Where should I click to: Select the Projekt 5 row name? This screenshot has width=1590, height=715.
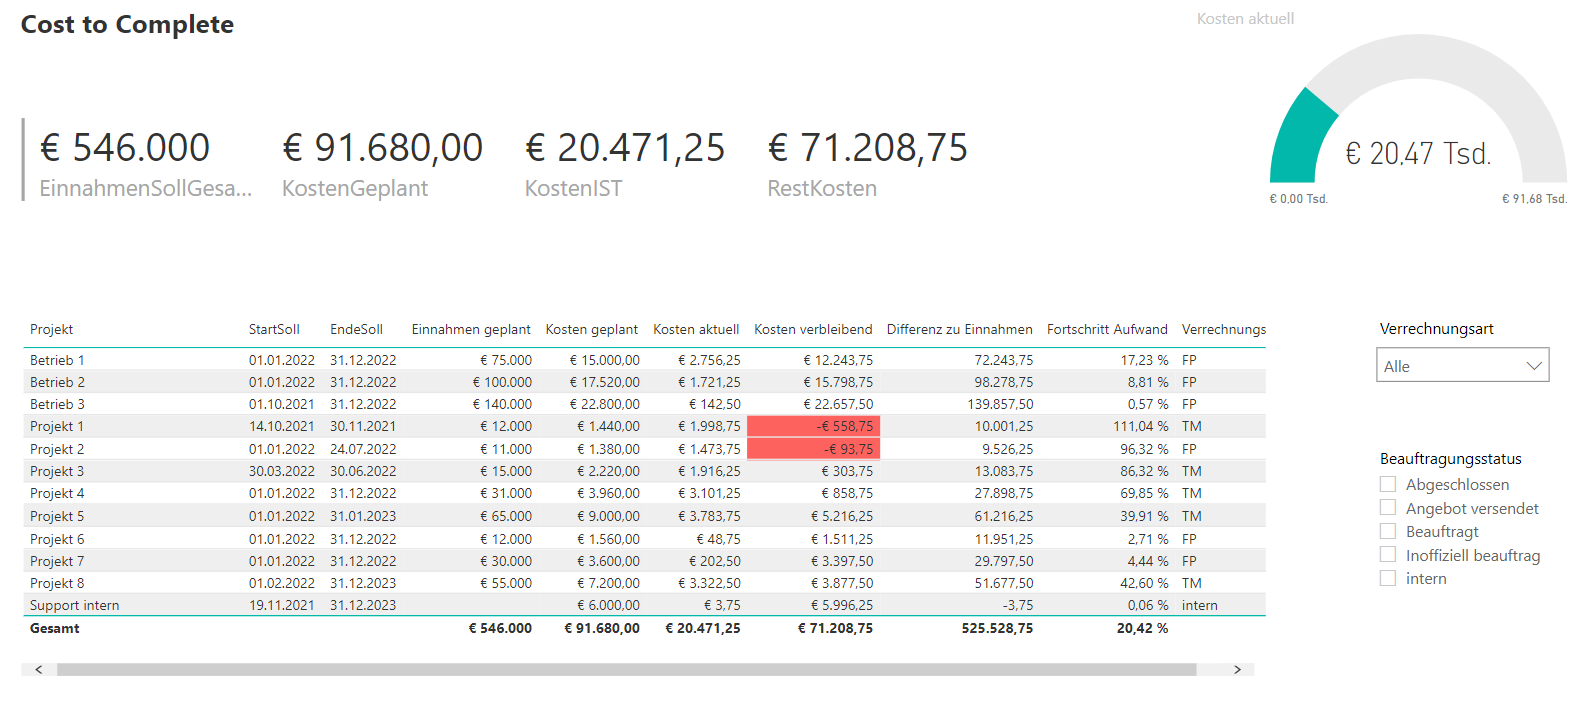tap(57, 516)
